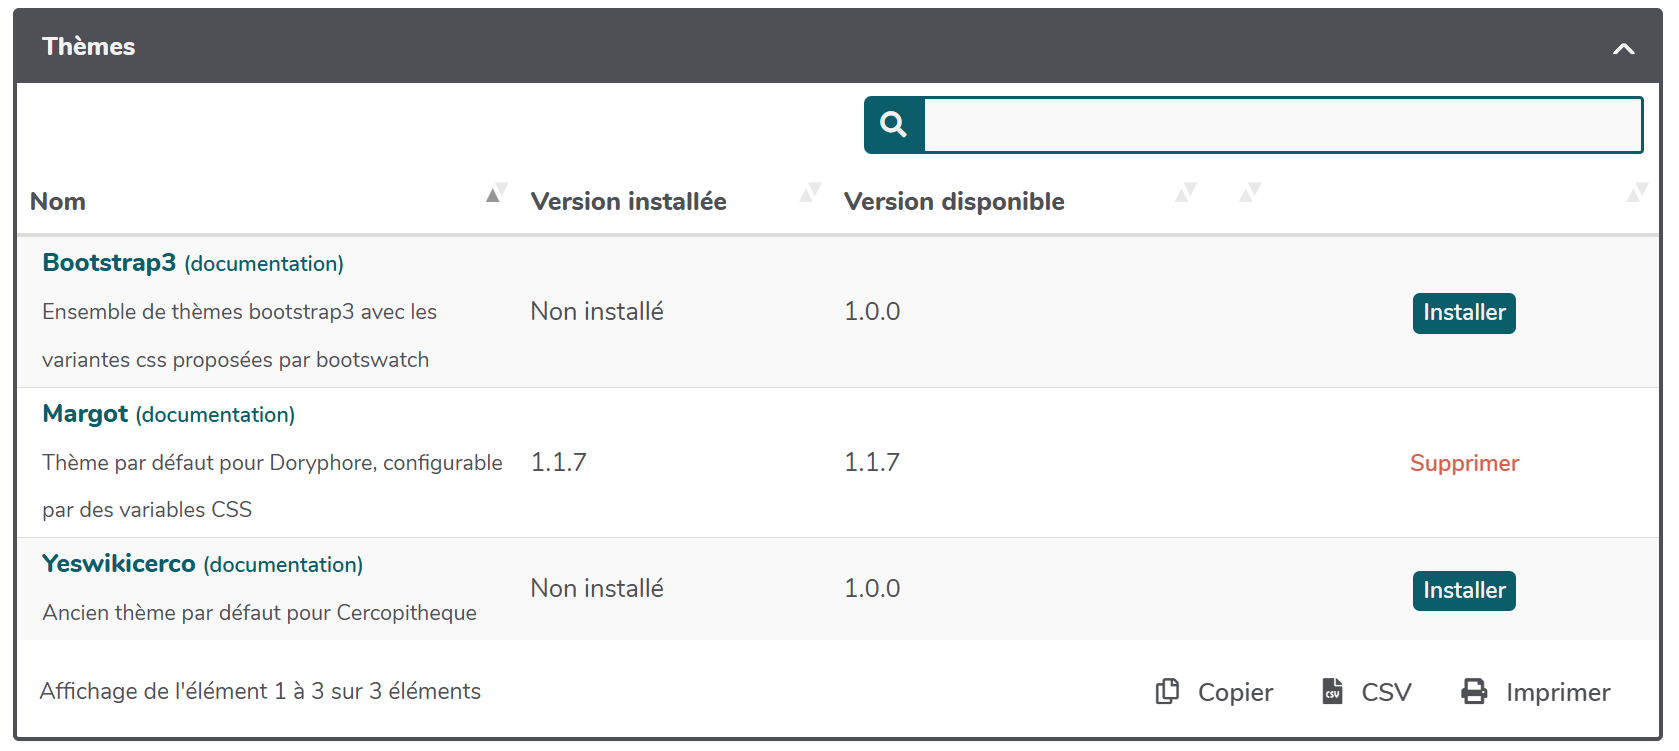Click sort arrows of the Installer actions column
The width and height of the screenshot is (1679, 751).
(x=1636, y=193)
